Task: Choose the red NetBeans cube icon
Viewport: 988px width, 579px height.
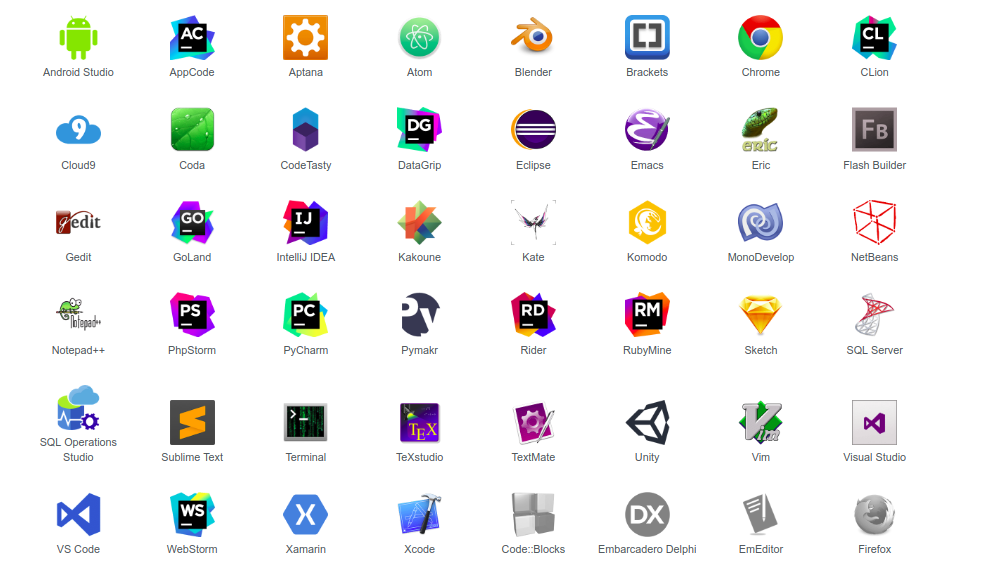Action: [875, 222]
